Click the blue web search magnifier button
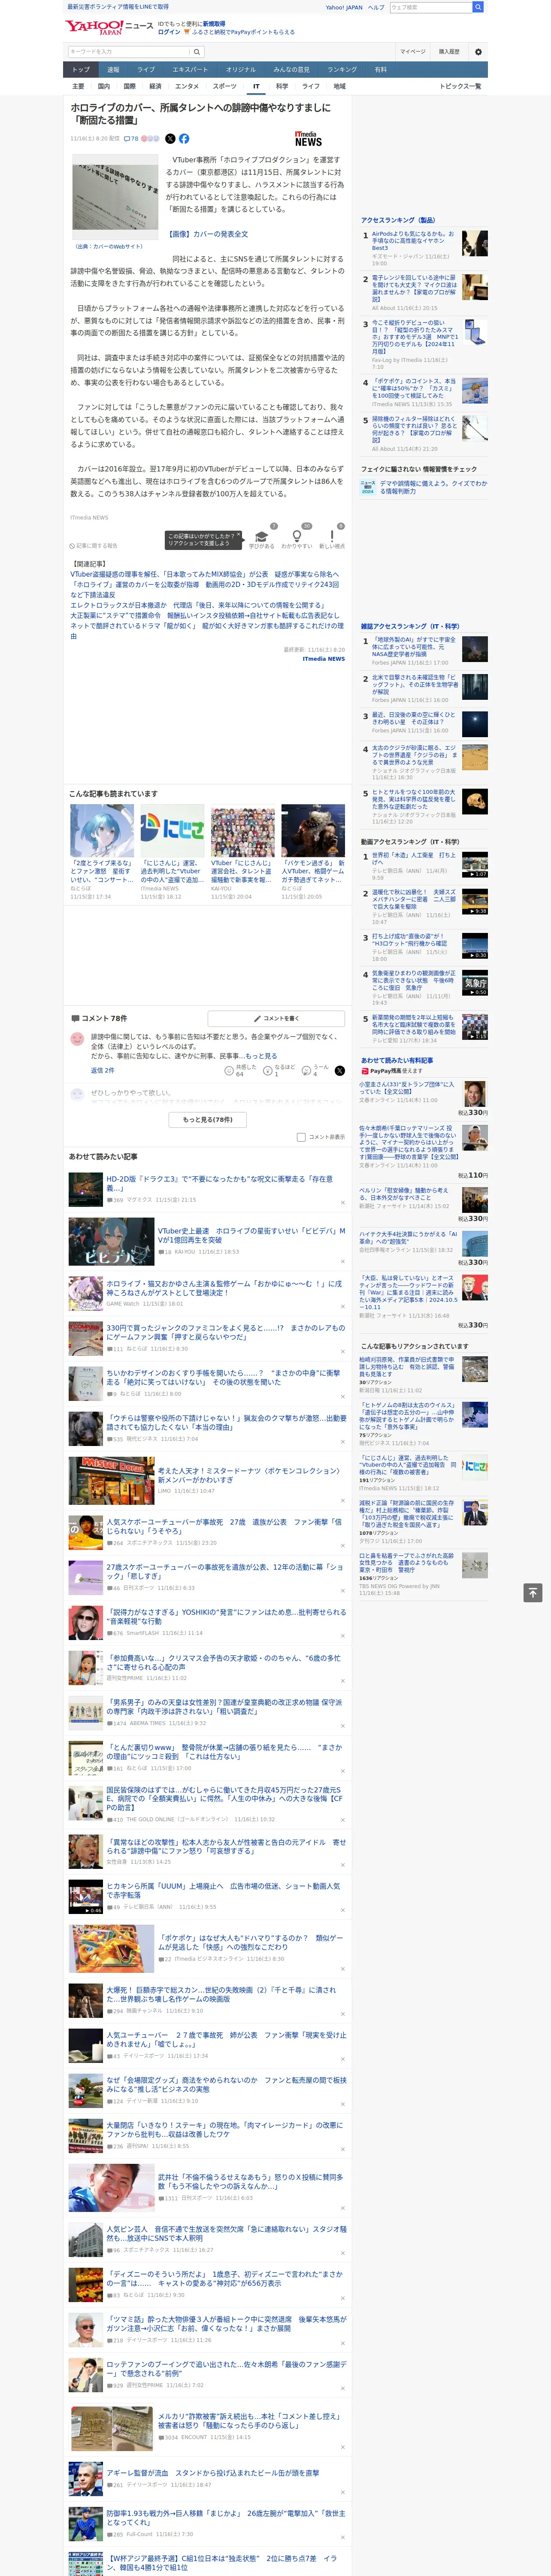 (478, 7)
